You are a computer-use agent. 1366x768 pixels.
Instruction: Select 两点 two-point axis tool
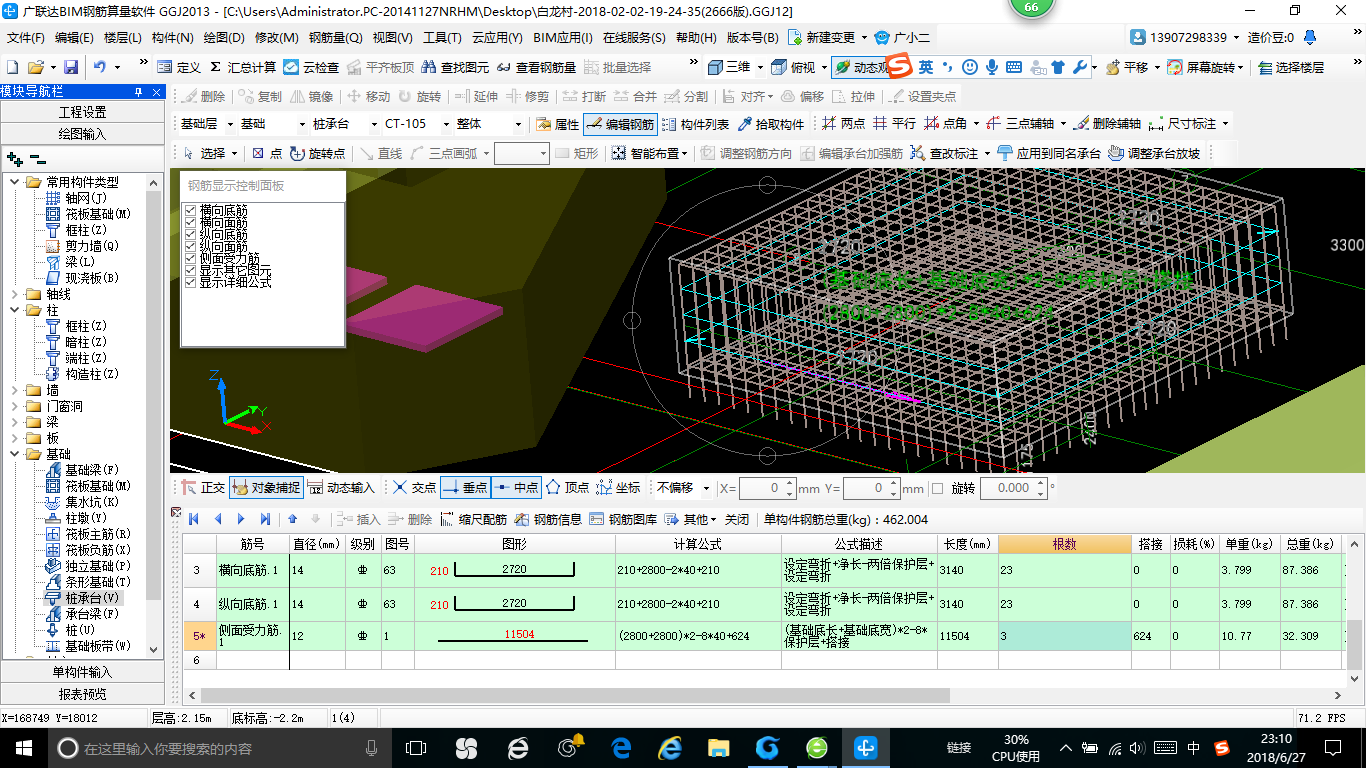pos(843,124)
